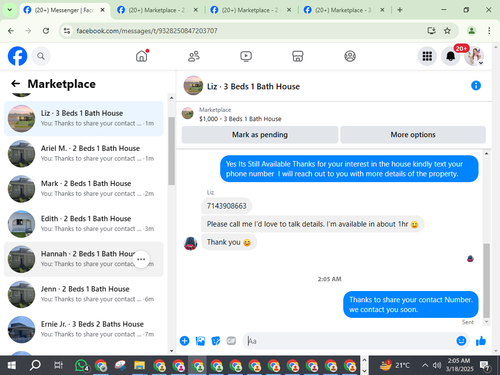
Task: Click the browser back arrow
Action: click(x=11, y=31)
